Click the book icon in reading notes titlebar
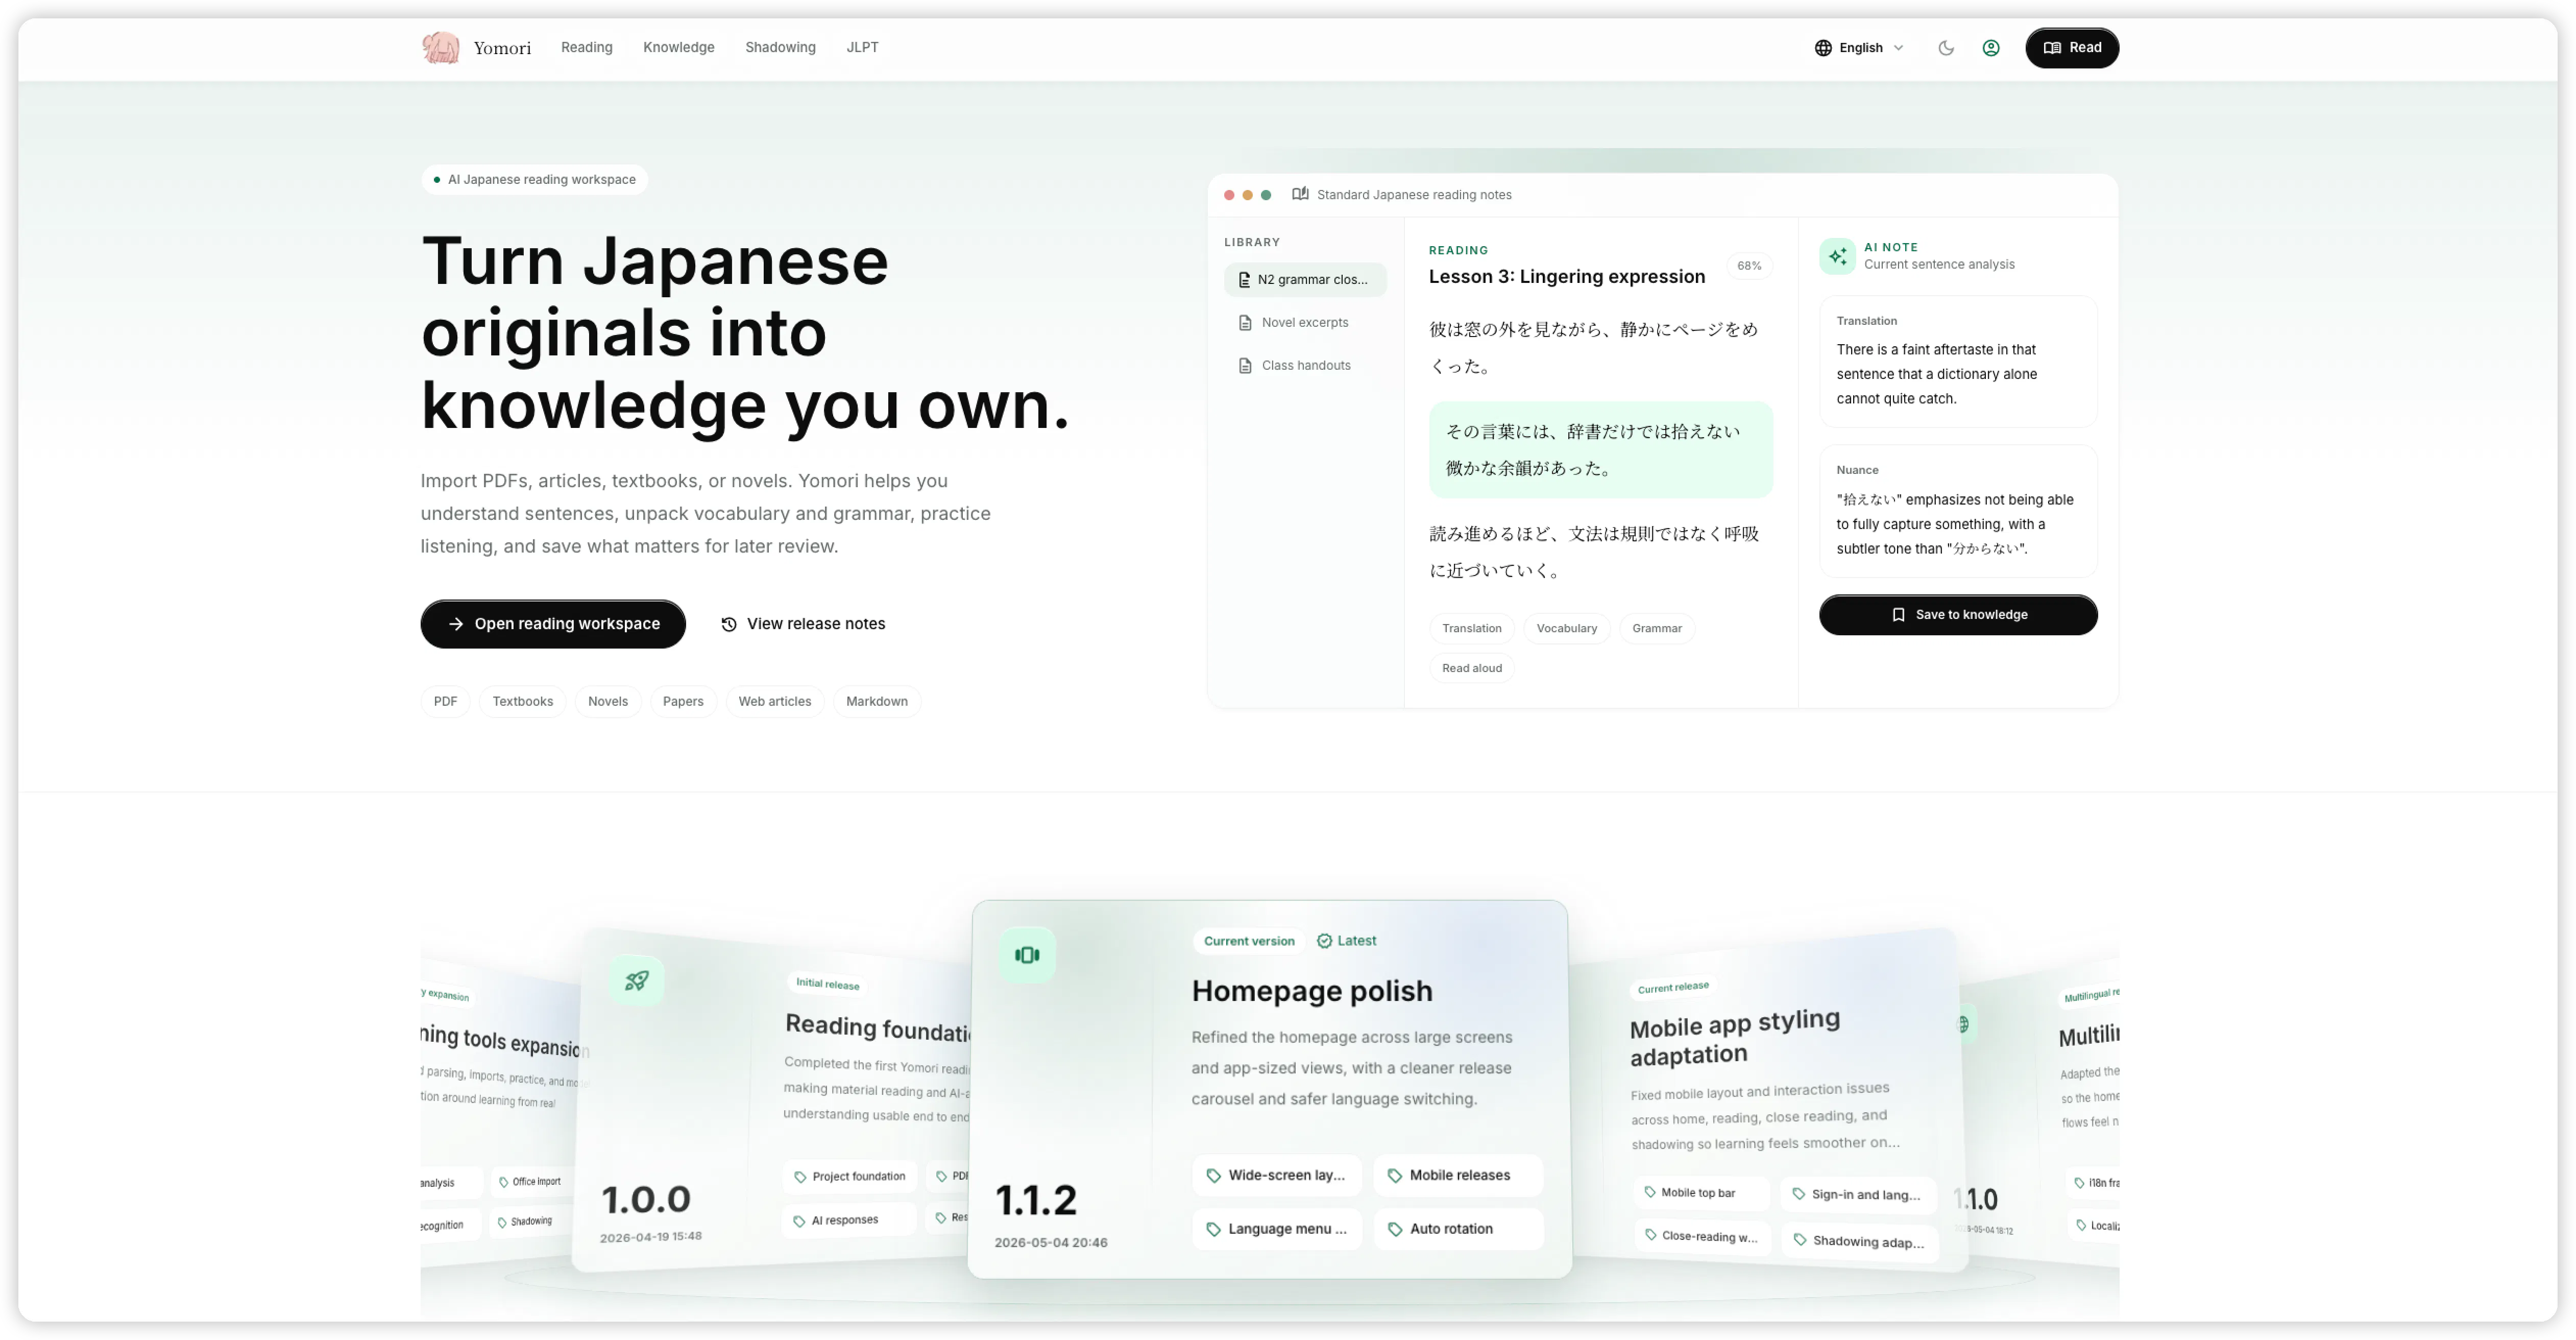 click(1300, 194)
